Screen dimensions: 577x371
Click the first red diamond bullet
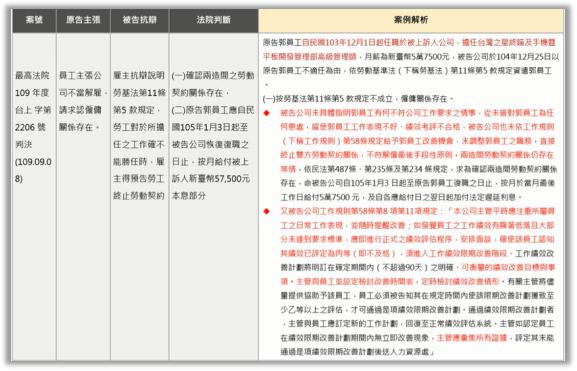click(x=267, y=113)
